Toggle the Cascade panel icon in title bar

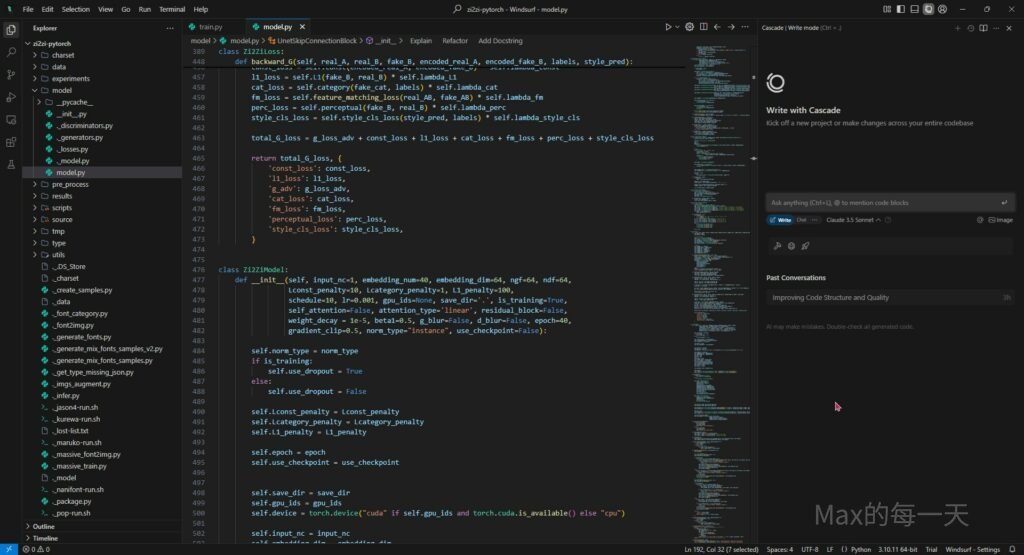(x=928, y=9)
